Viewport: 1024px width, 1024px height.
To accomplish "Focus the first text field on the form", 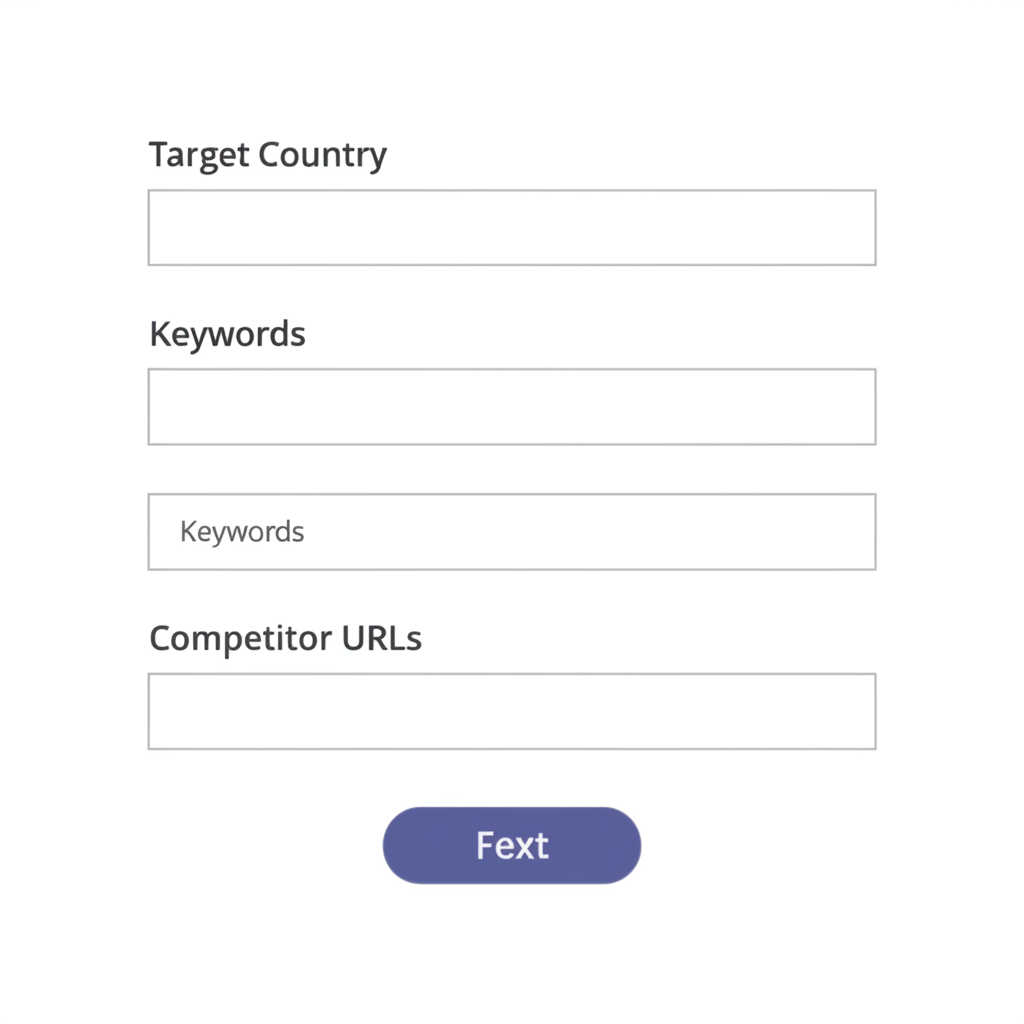I will [512, 228].
